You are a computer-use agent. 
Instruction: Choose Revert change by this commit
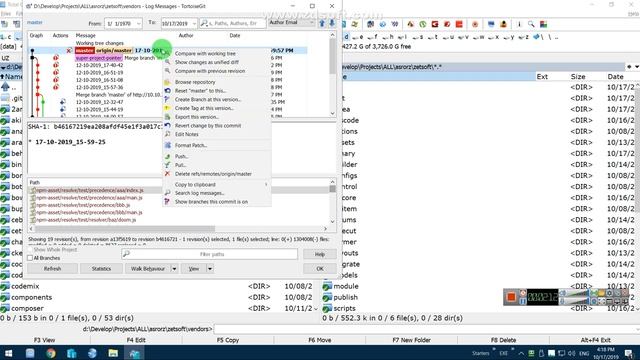(208, 126)
